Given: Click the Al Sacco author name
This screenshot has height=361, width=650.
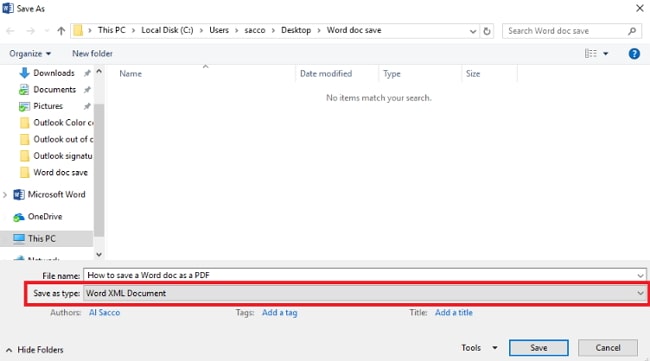Looking at the screenshot, I should [x=104, y=313].
